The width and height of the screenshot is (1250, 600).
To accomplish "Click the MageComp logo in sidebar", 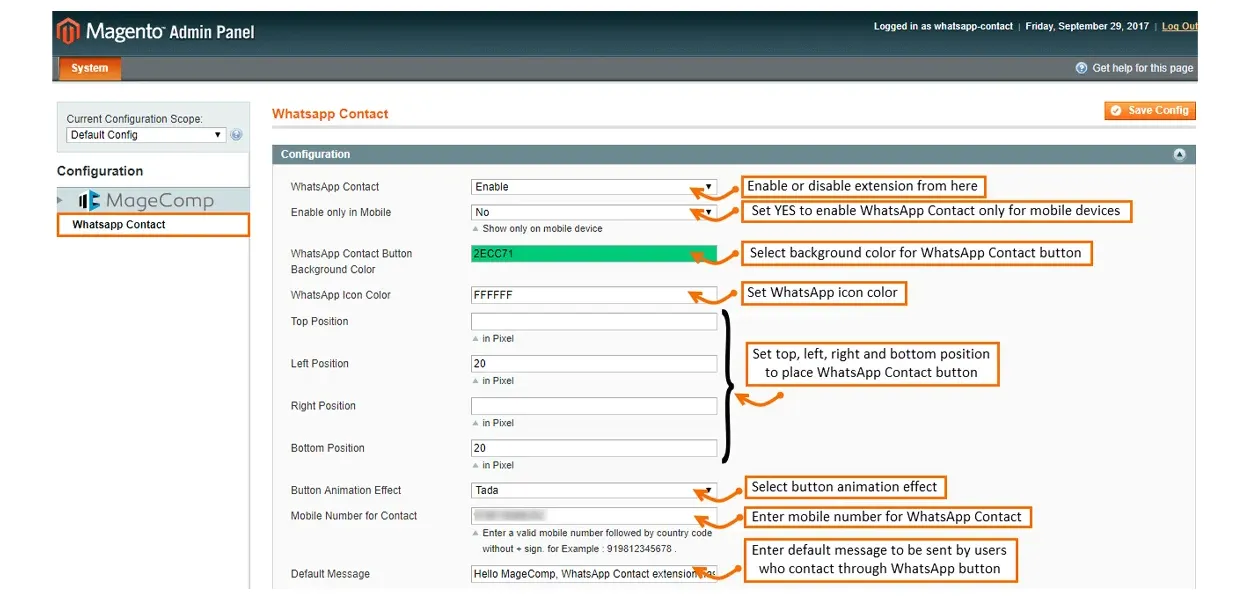I will click(x=146, y=201).
